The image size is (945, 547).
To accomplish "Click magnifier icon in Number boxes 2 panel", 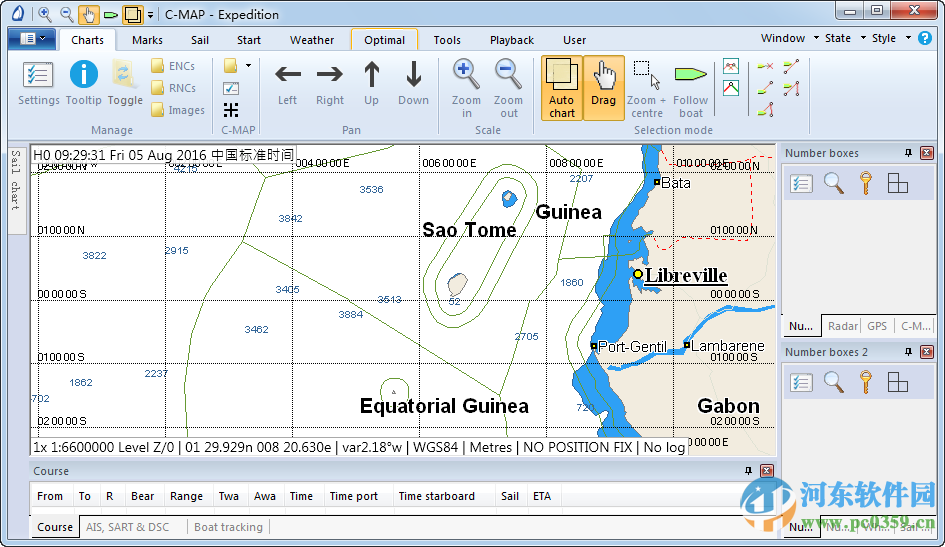I will click(x=834, y=382).
